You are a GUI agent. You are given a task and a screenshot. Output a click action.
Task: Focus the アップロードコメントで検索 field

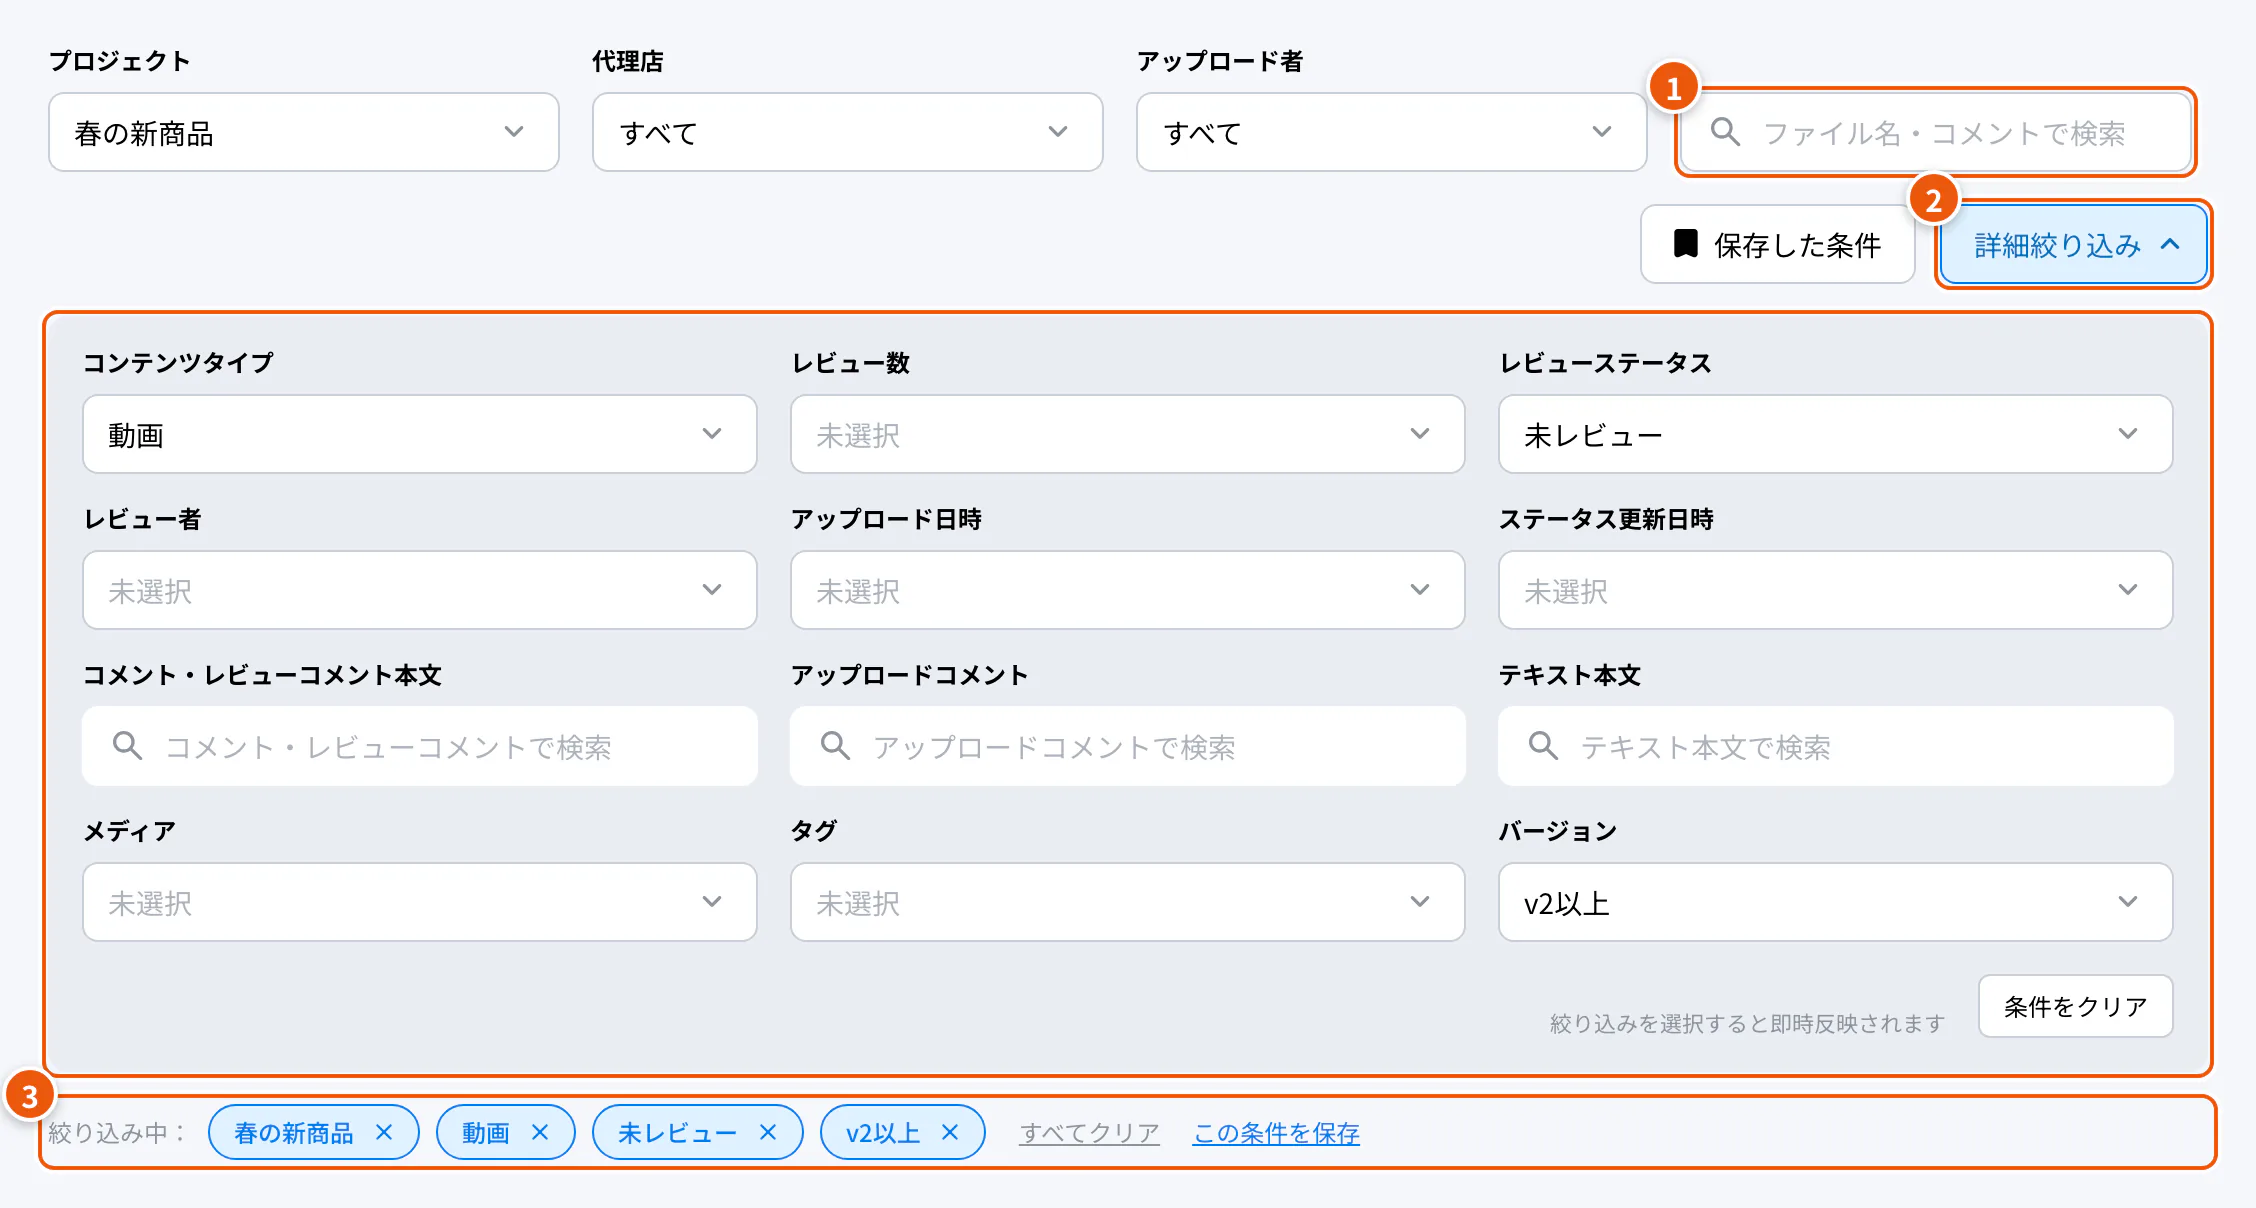(x=1128, y=746)
